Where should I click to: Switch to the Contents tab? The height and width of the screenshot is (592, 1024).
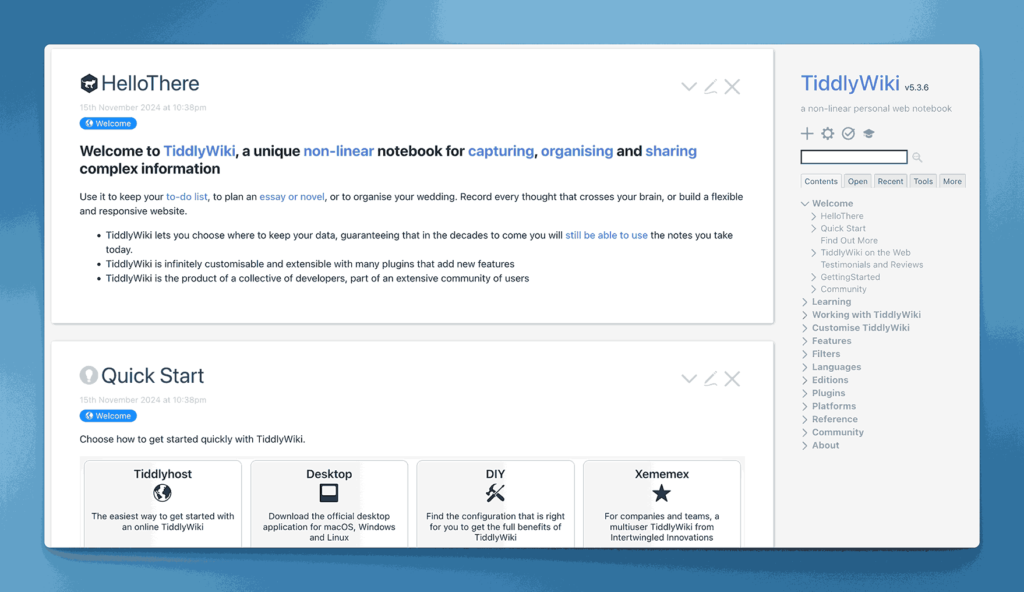coord(821,181)
